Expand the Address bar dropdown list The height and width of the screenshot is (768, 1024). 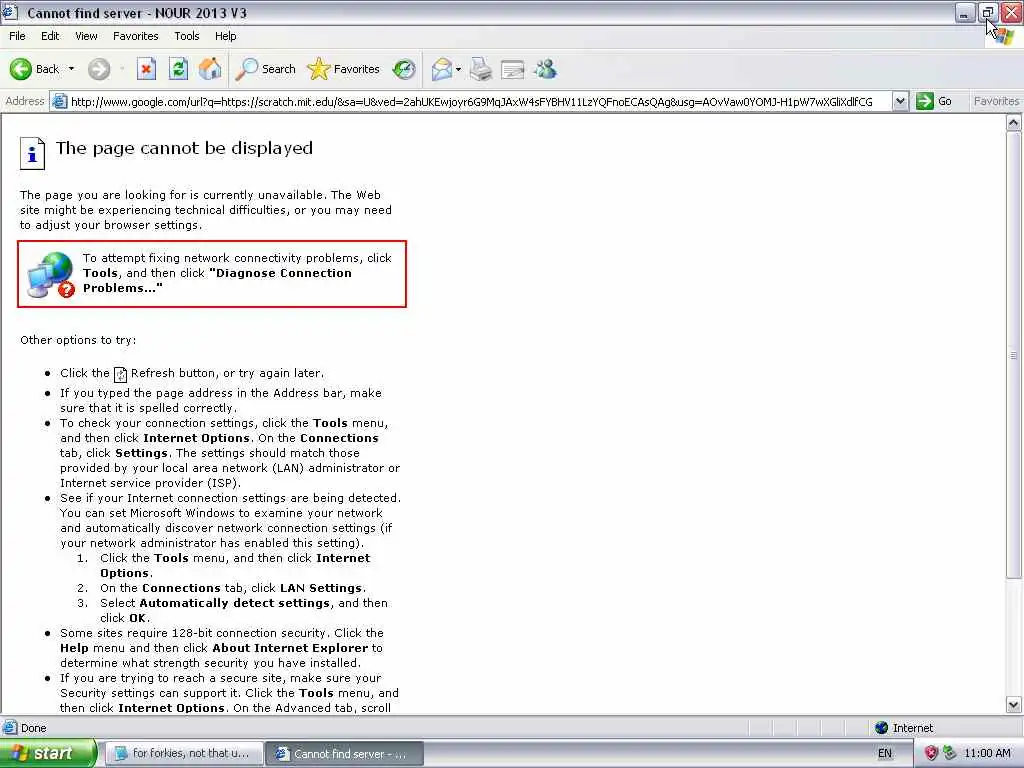tap(901, 101)
